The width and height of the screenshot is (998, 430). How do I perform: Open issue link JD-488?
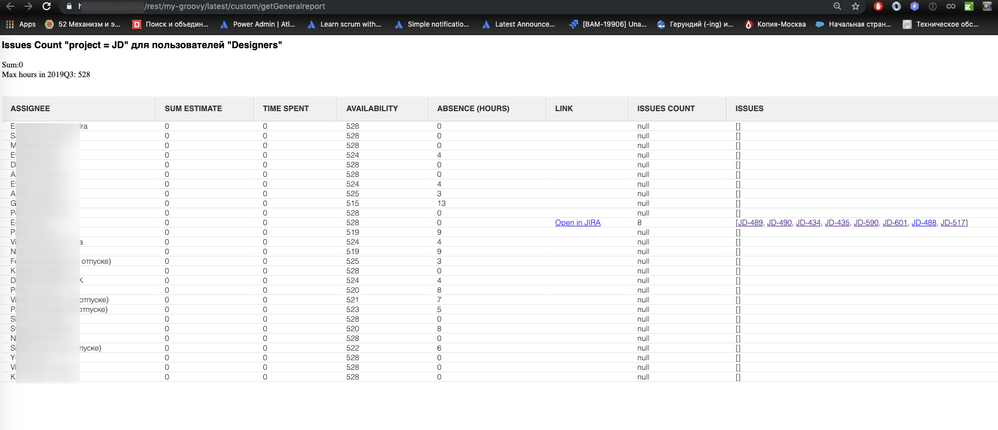924,223
